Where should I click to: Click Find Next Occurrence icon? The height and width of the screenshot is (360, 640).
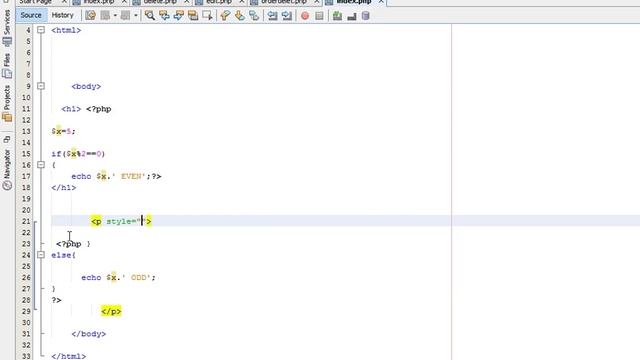[x=178, y=16]
